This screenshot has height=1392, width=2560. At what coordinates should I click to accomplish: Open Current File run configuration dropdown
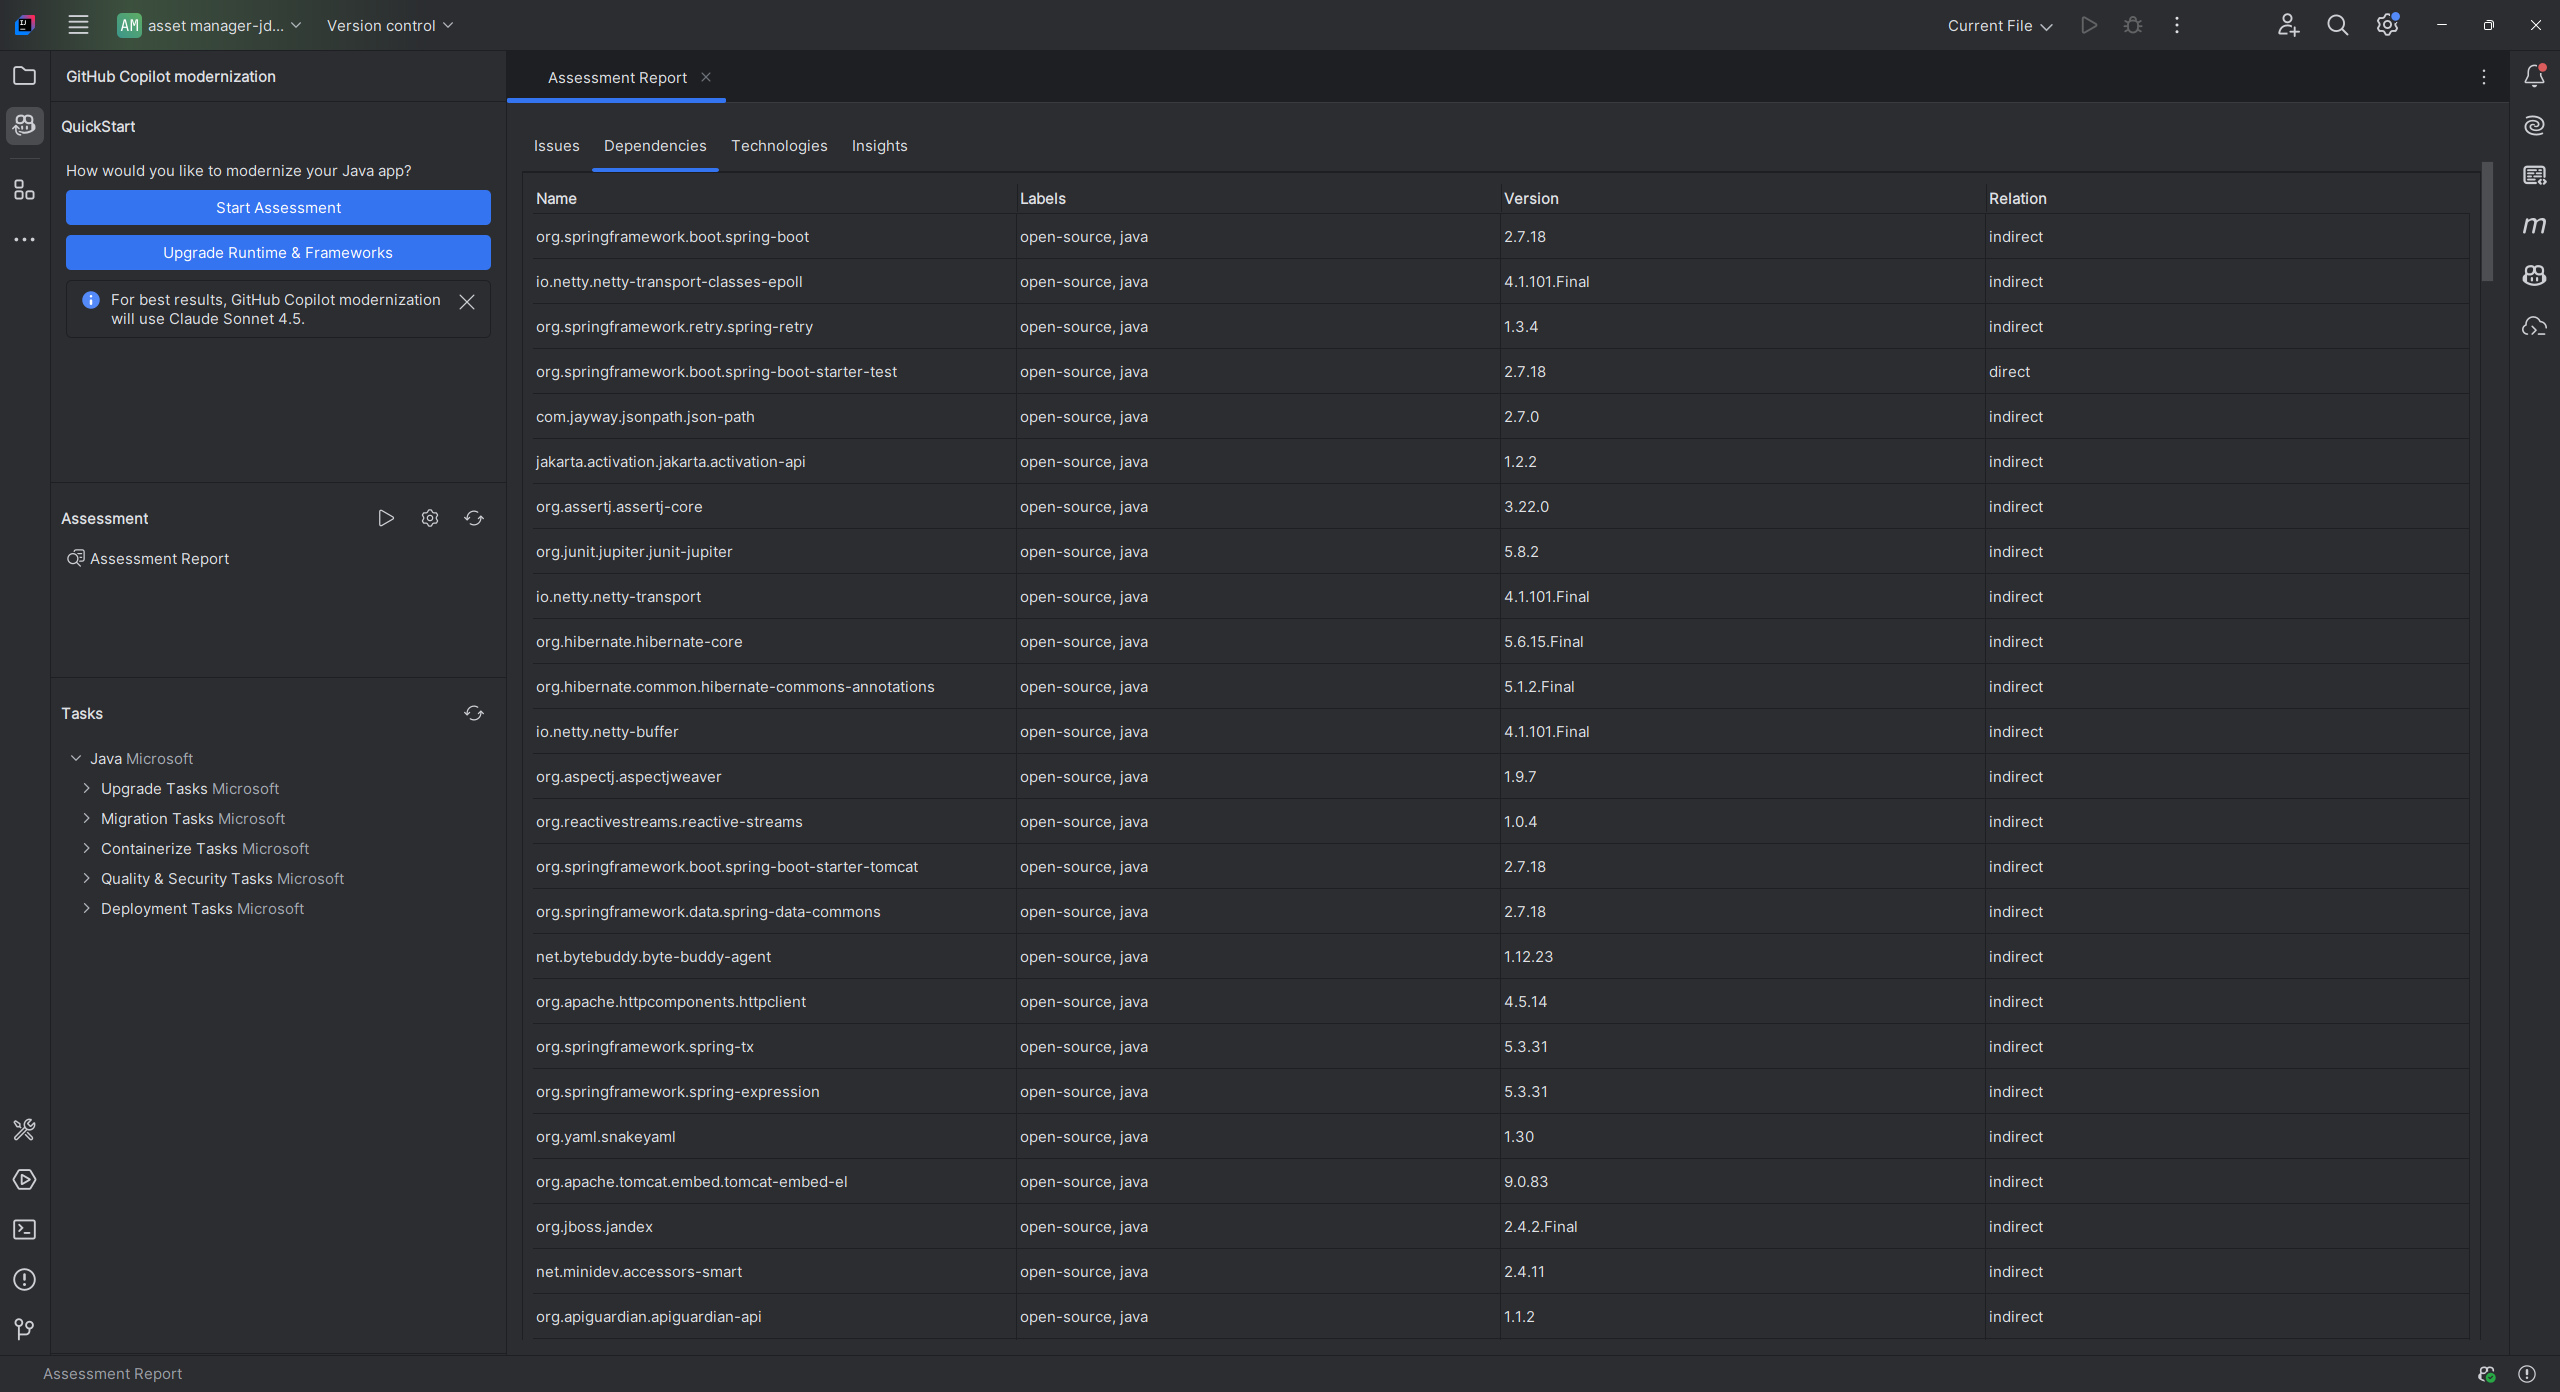click(1999, 26)
